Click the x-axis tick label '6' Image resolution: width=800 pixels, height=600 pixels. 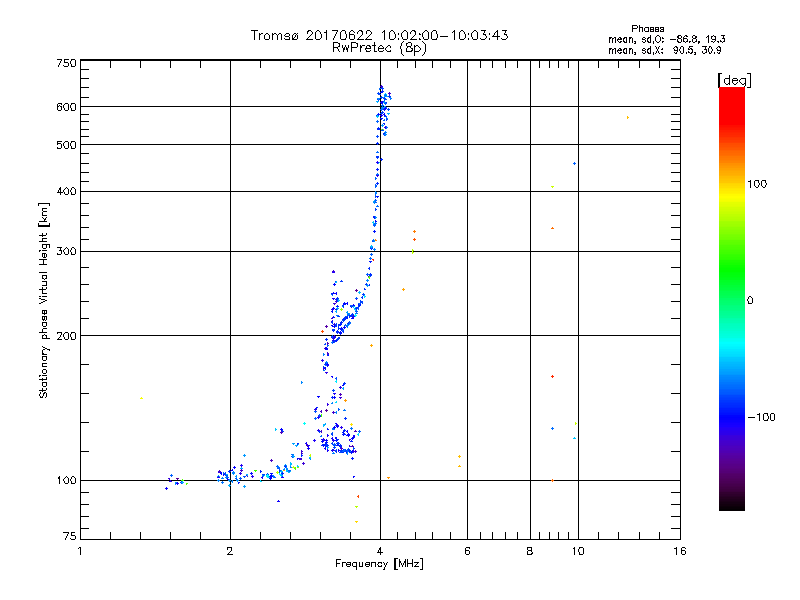467,551
